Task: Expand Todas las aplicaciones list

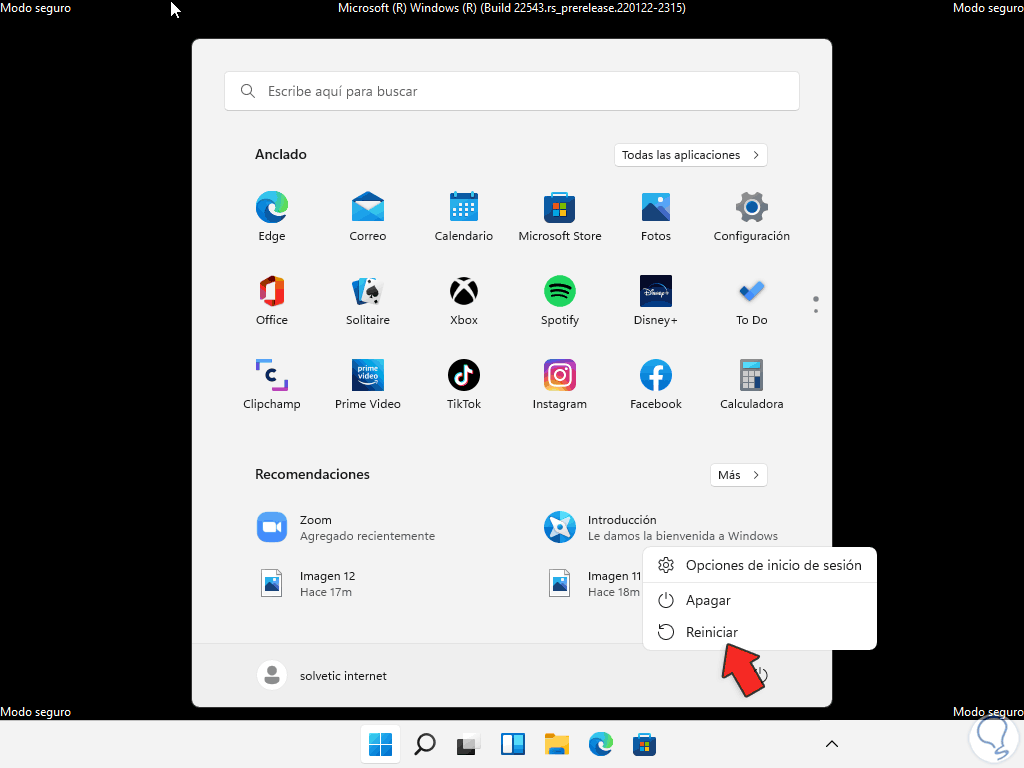Action: tap(690, 155)
